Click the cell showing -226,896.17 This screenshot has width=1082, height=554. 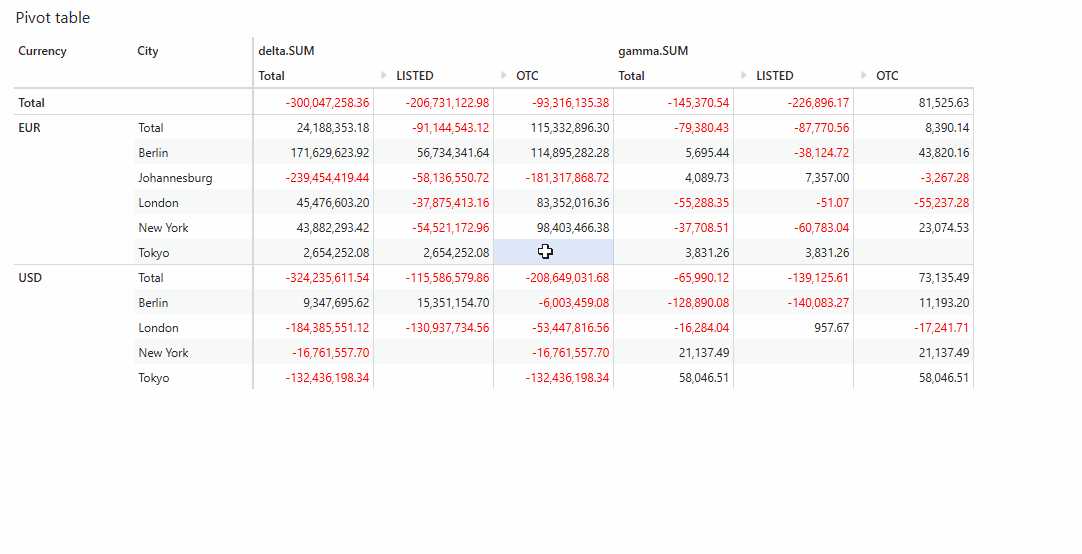point(794,103)
